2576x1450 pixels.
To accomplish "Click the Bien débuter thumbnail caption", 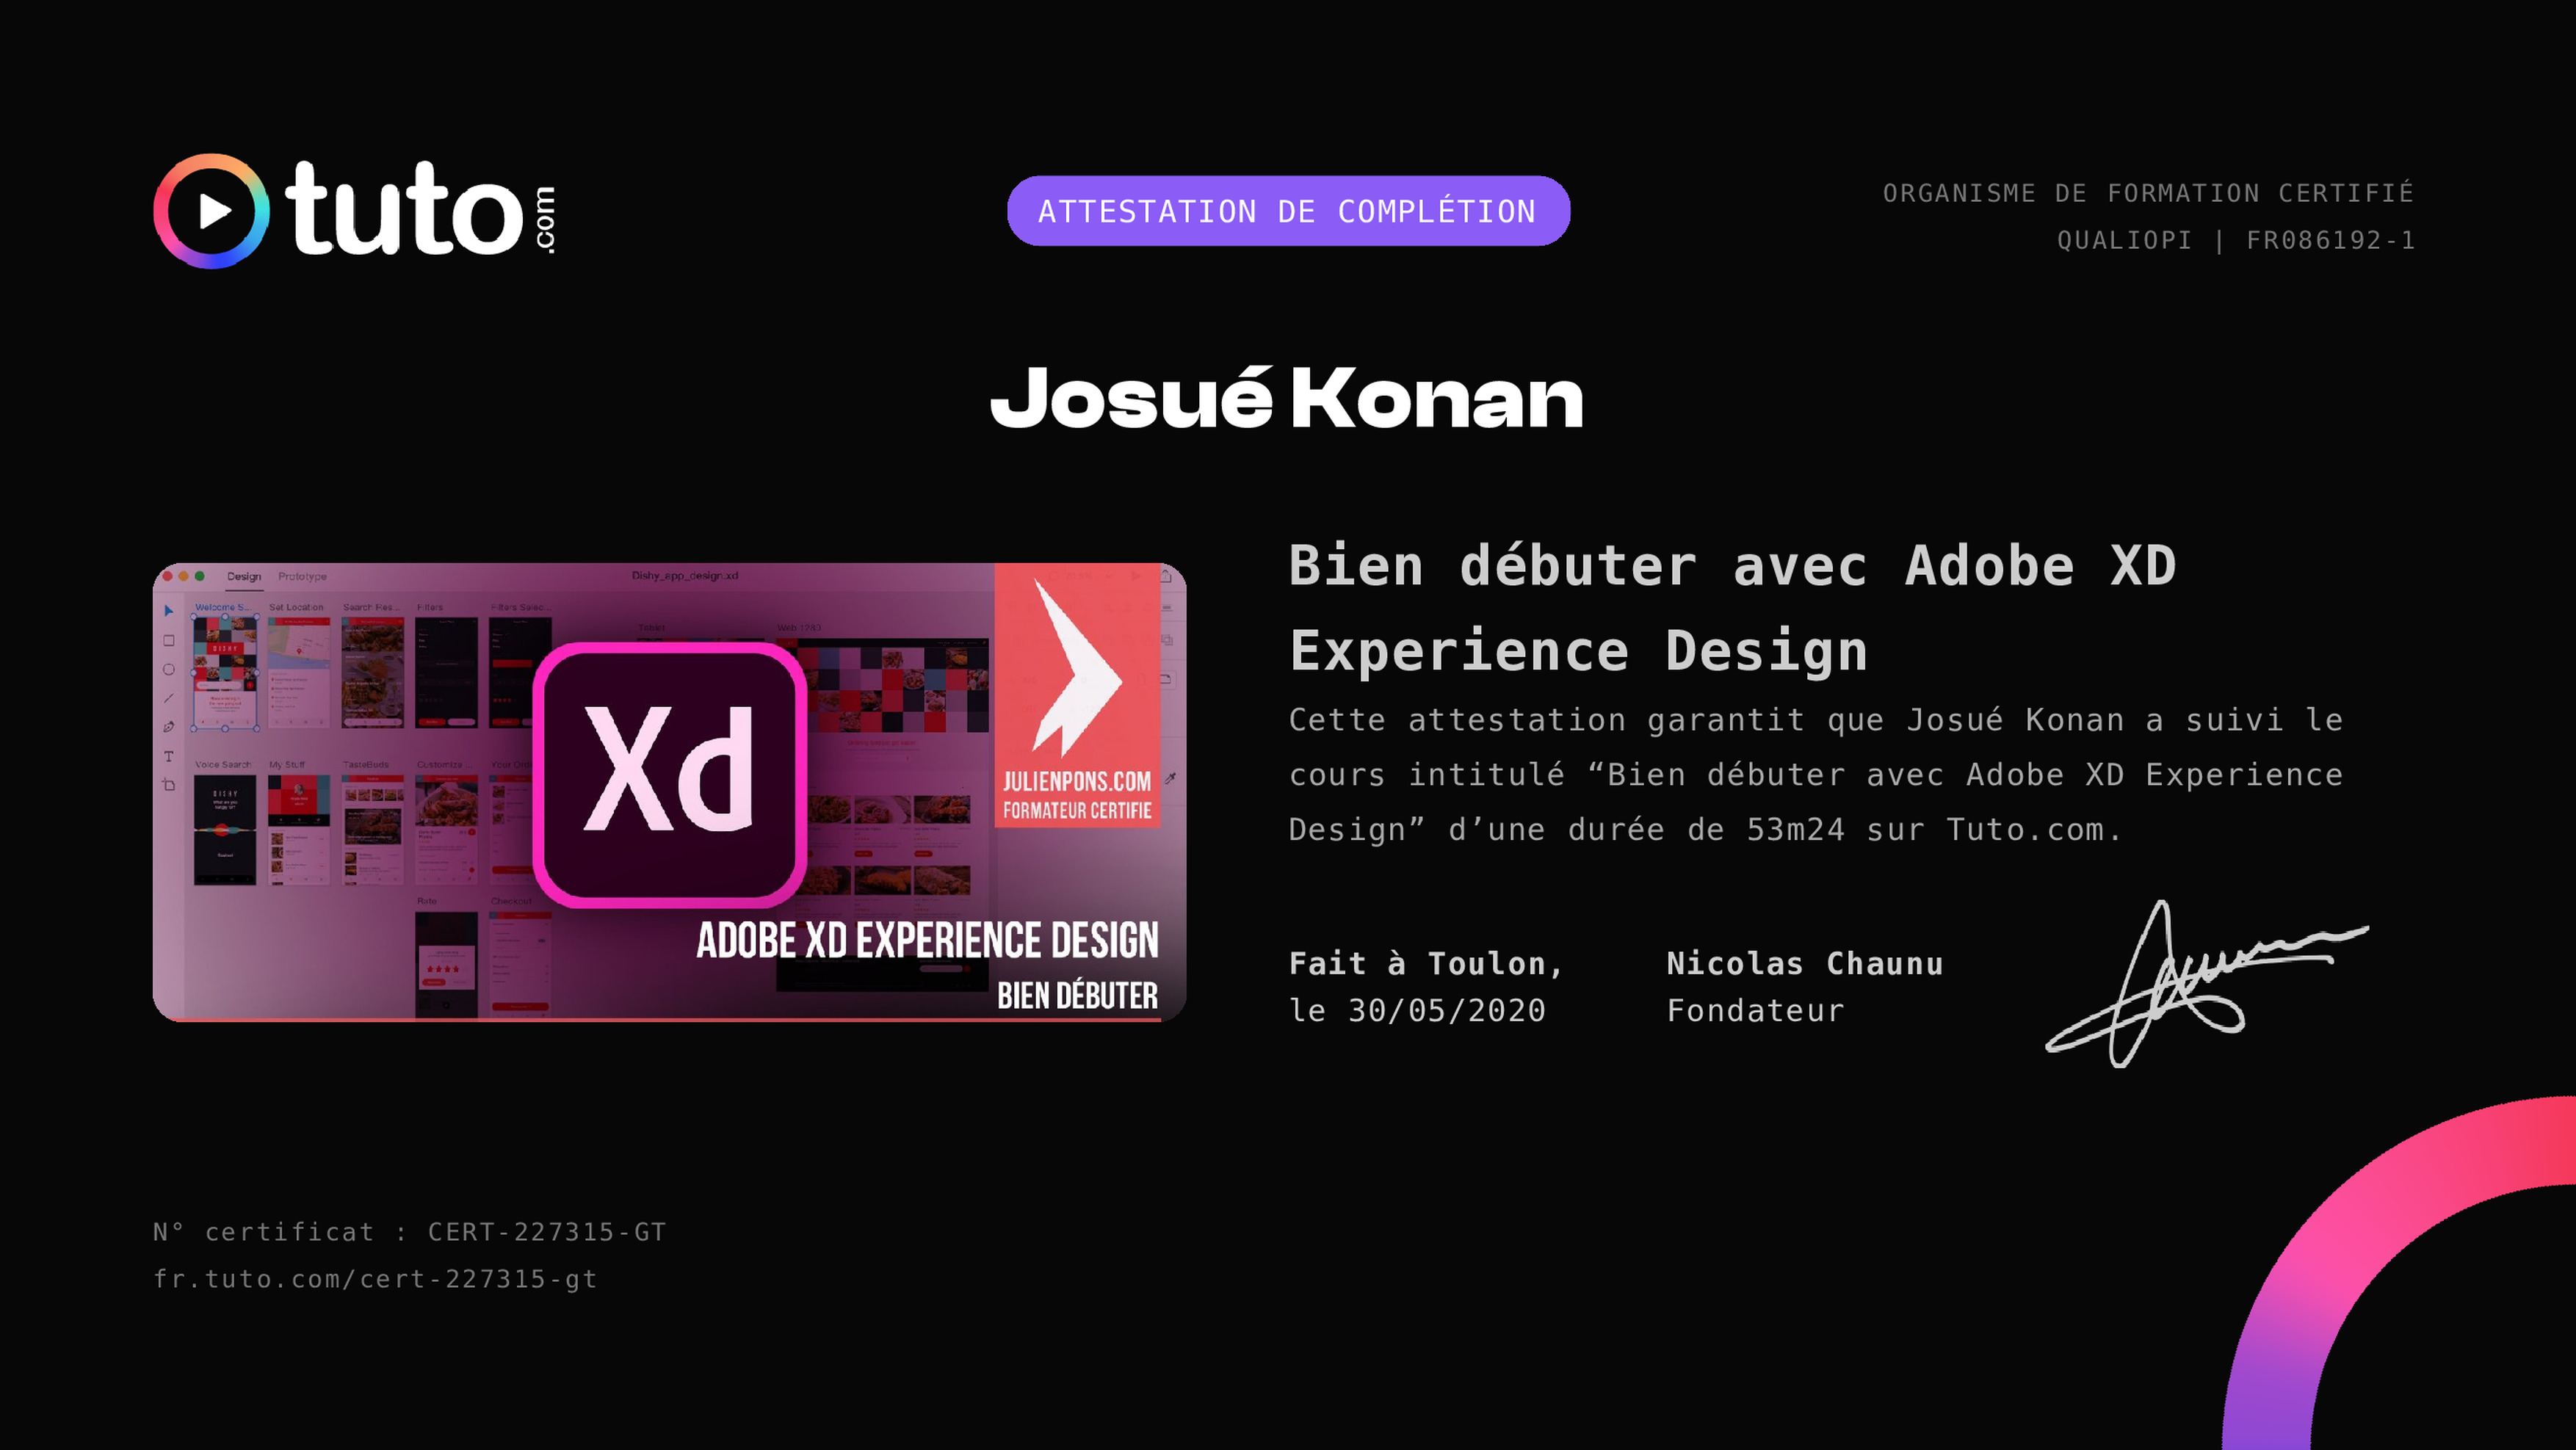I will 1077,995.
